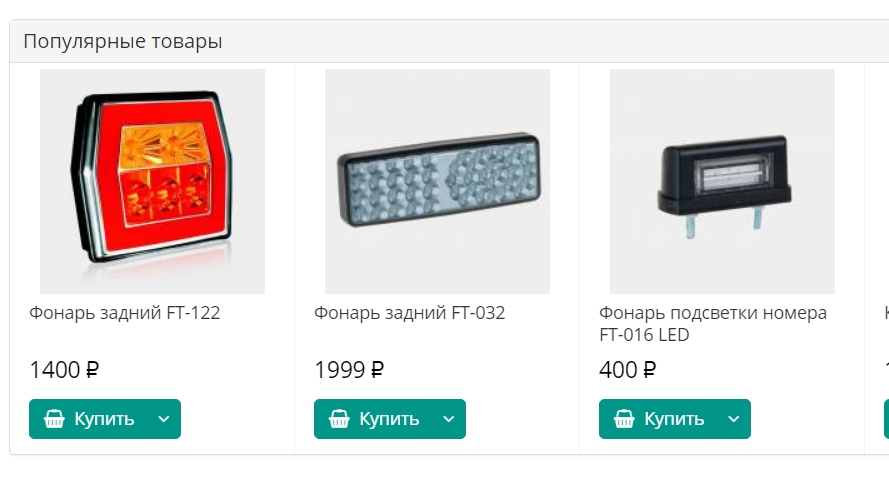The image size is (889, 480).
Task: Open the red FT-122 tail light image
Action: click(153, 181)
